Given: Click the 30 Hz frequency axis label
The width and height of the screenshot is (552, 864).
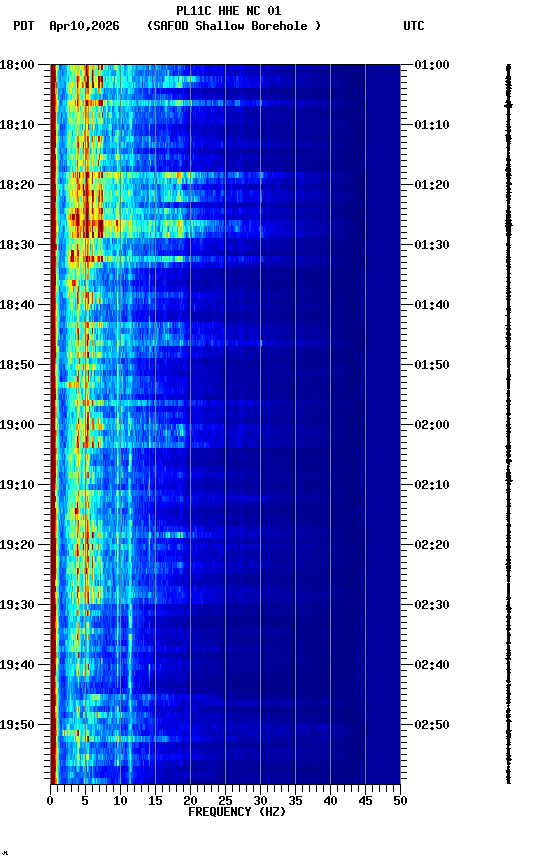Looking at the screenshot, I should coord(260,801).
